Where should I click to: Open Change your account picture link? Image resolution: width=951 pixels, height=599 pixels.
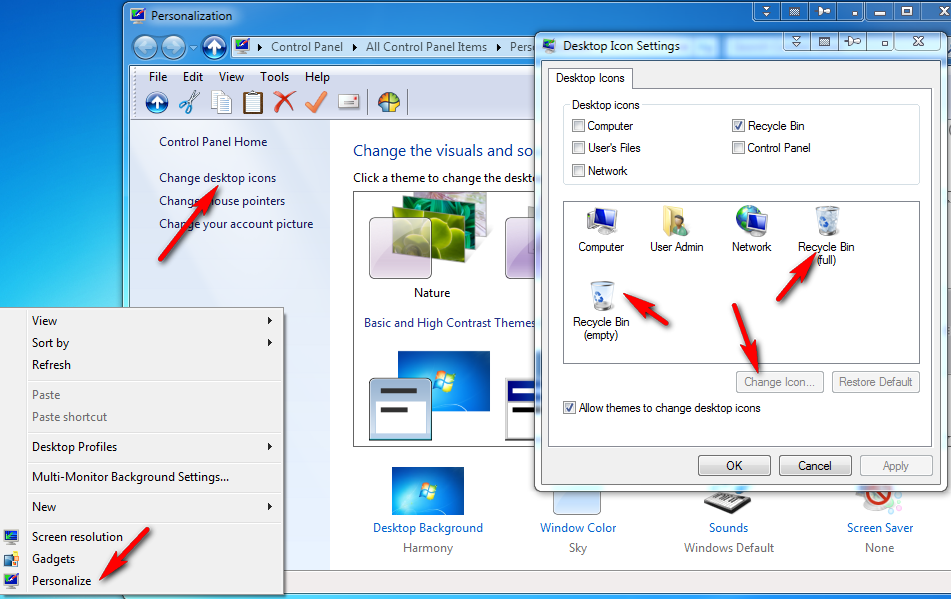coord(236,224)
